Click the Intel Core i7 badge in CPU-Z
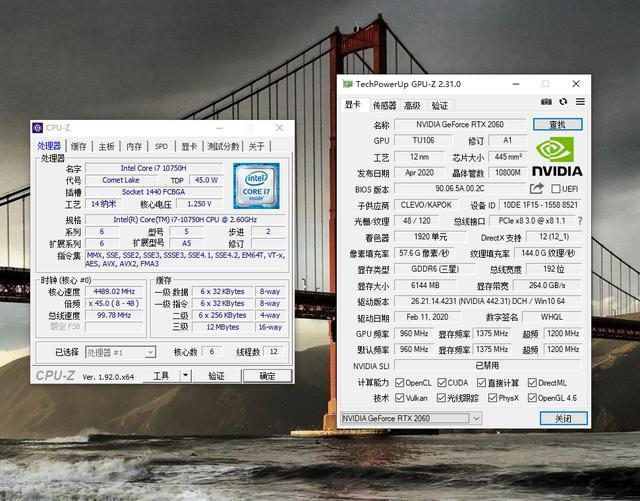 click(x=256, y=186)
